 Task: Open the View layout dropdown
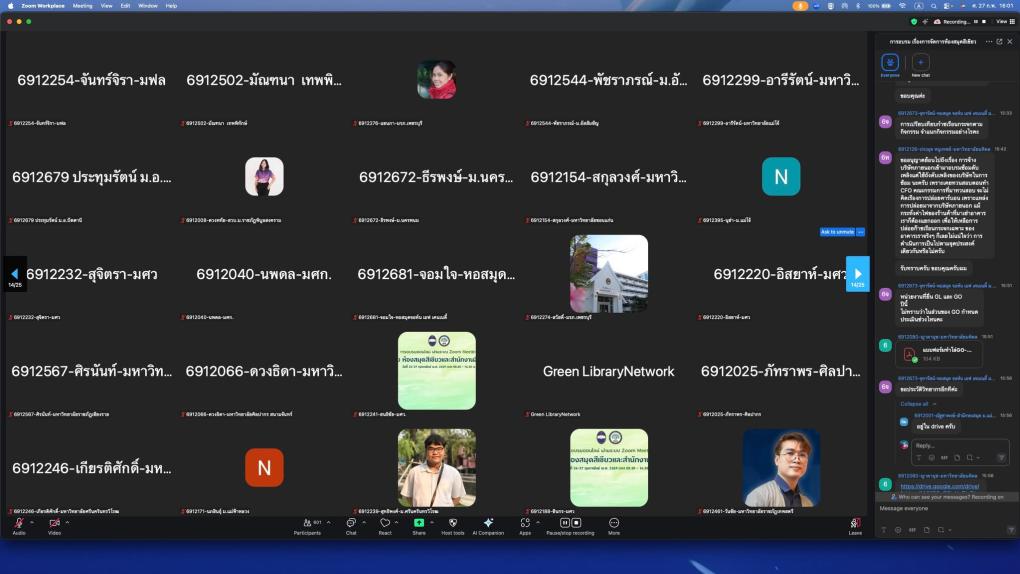tap(1003, 21)
